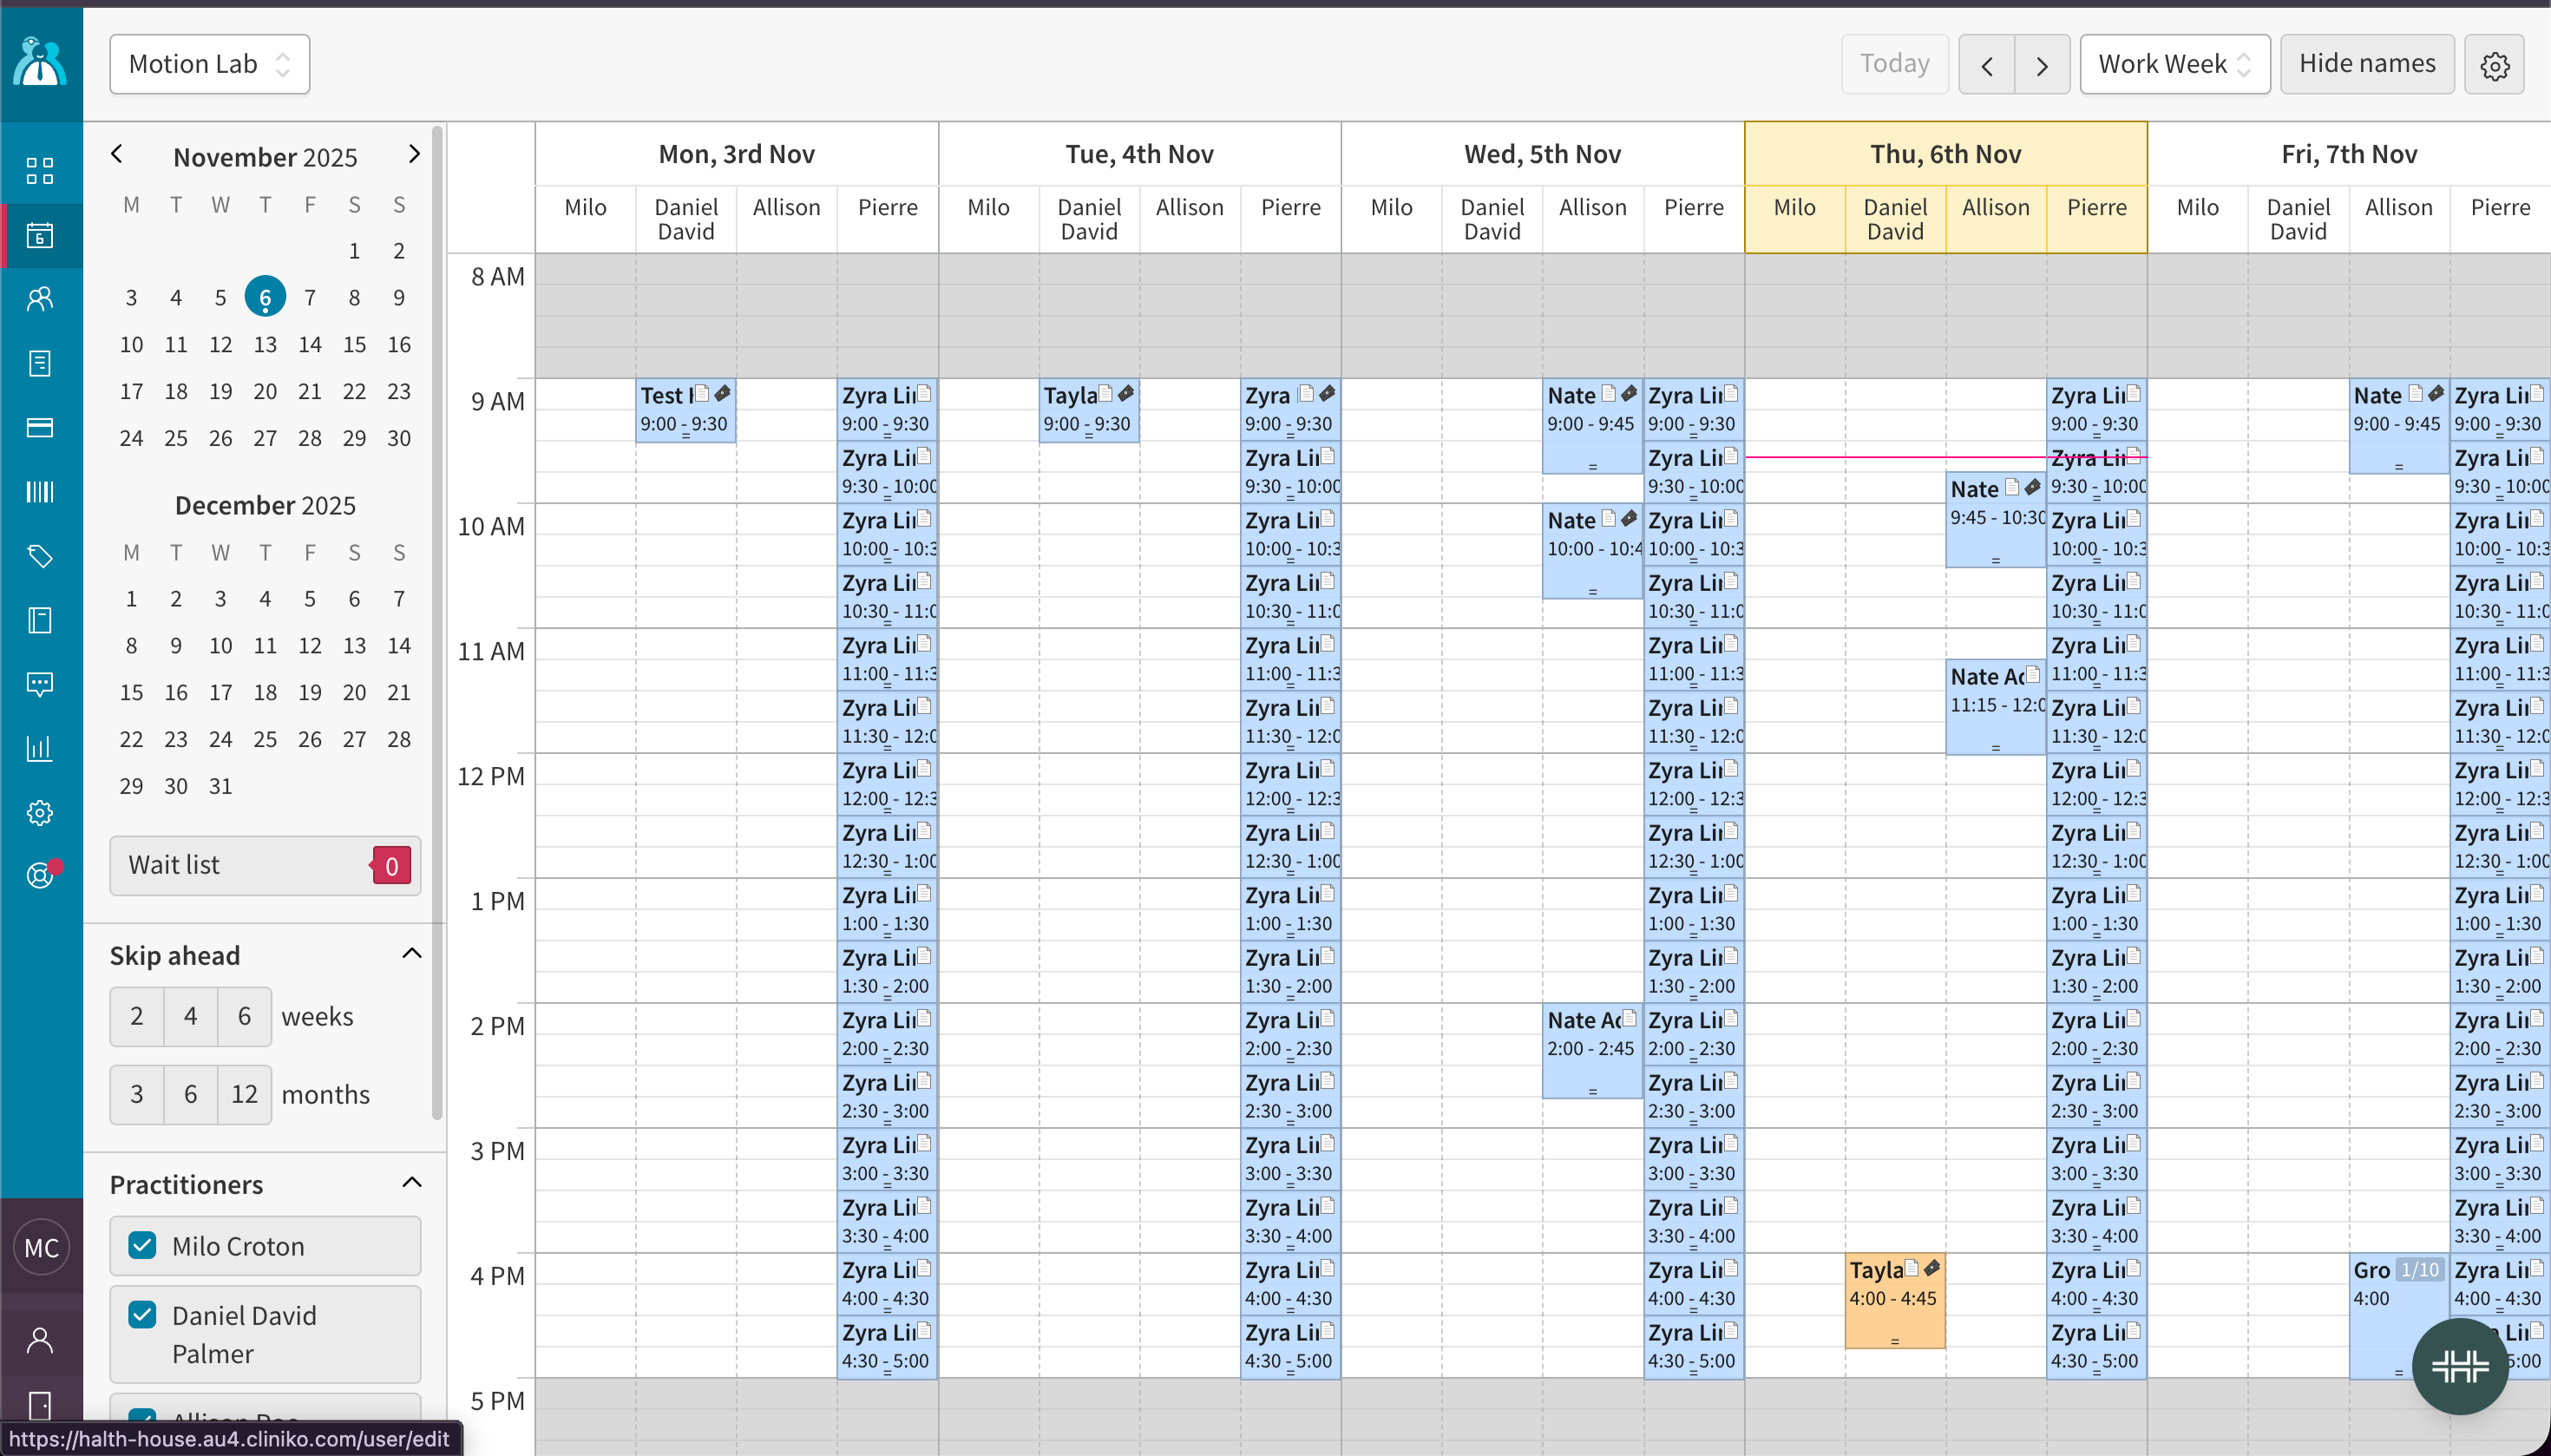Open the Help lifebuoy sidebar icon
The width and height of the screenshot is (2551, 1456).
[40, 876]
